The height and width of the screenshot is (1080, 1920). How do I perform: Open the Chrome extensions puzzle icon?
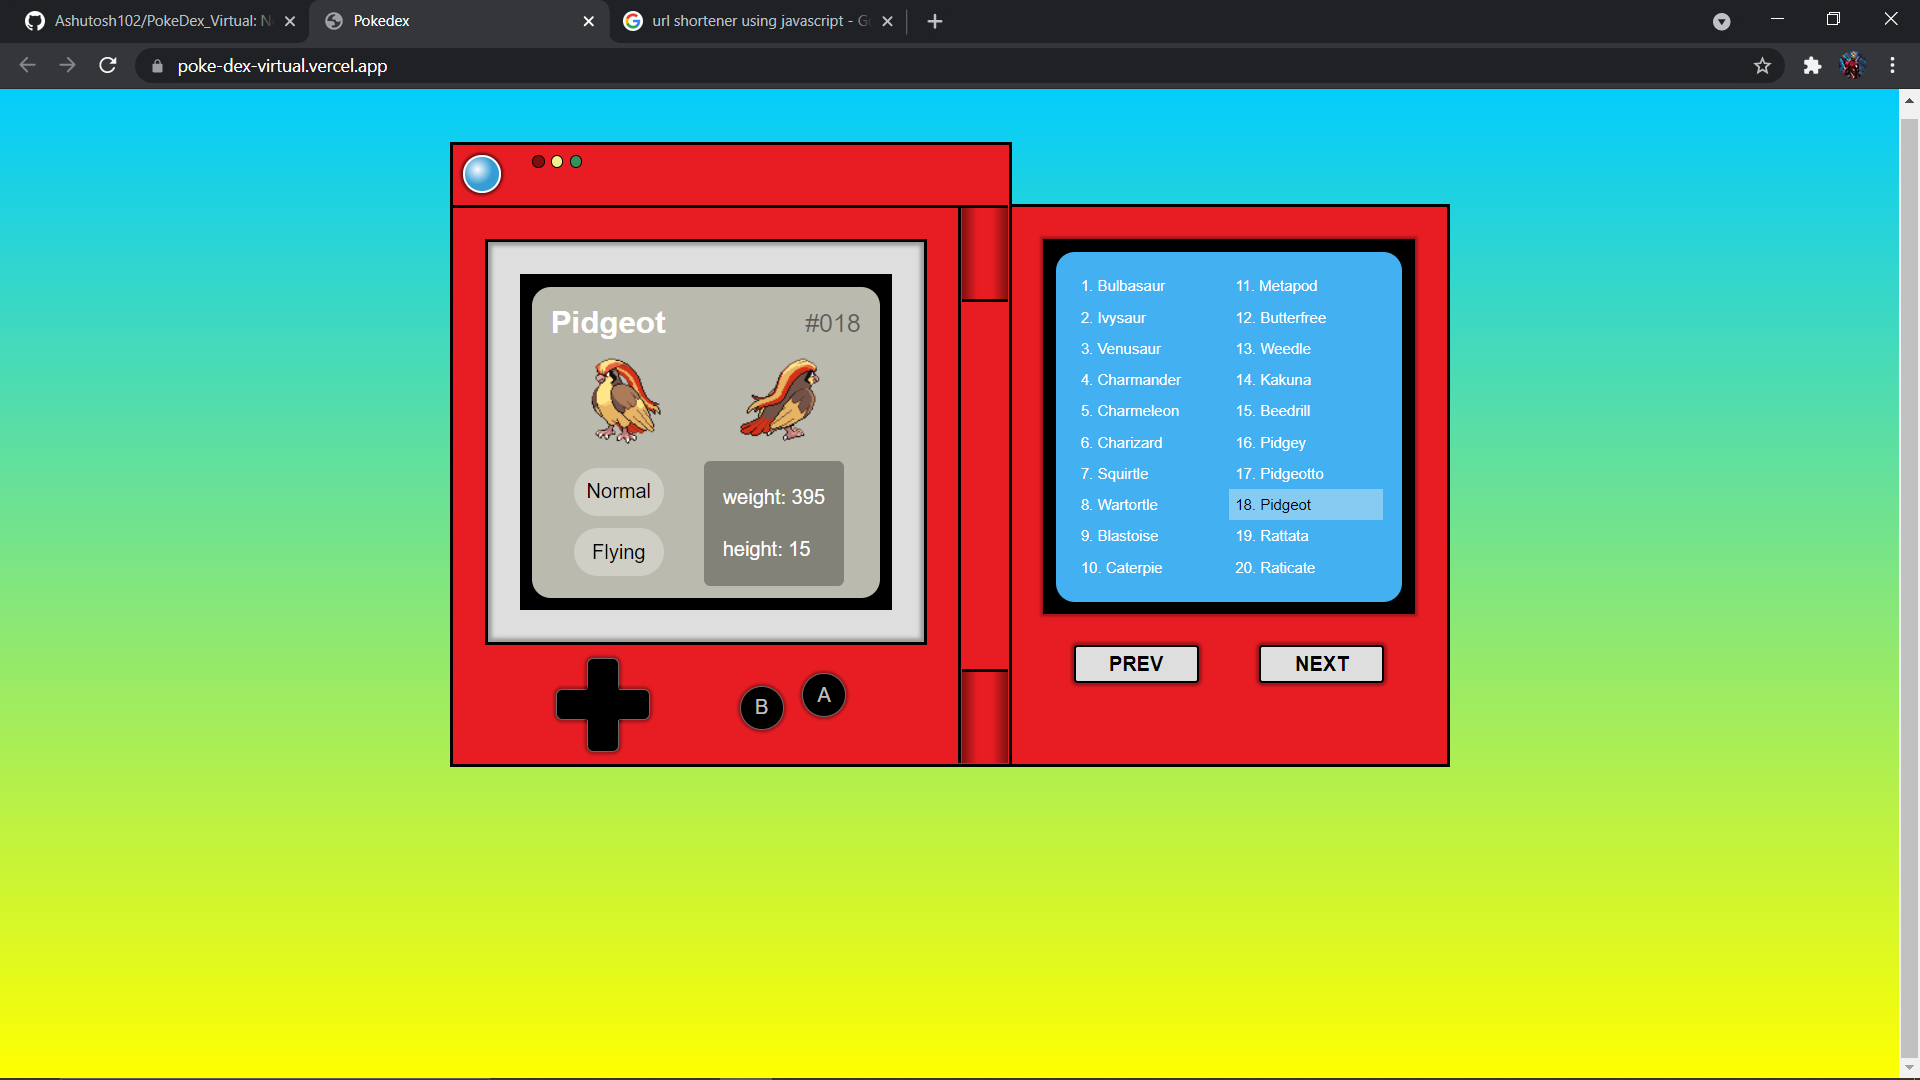tap(1812, 66)
